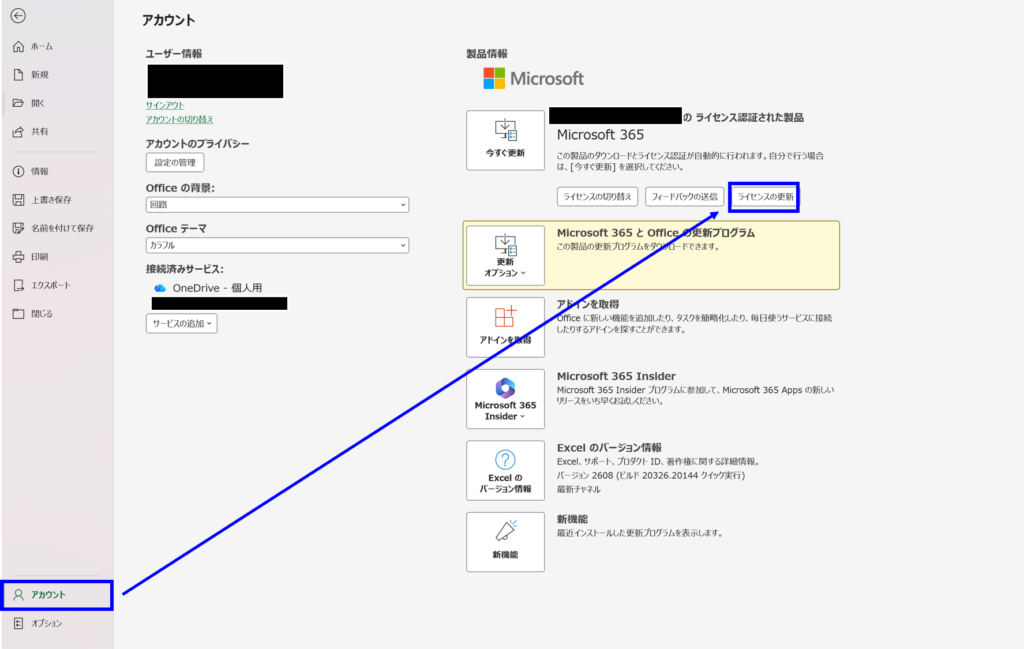
Task: Click the 名前を付けて保存 save-as icon
Action: coord(18,229)
